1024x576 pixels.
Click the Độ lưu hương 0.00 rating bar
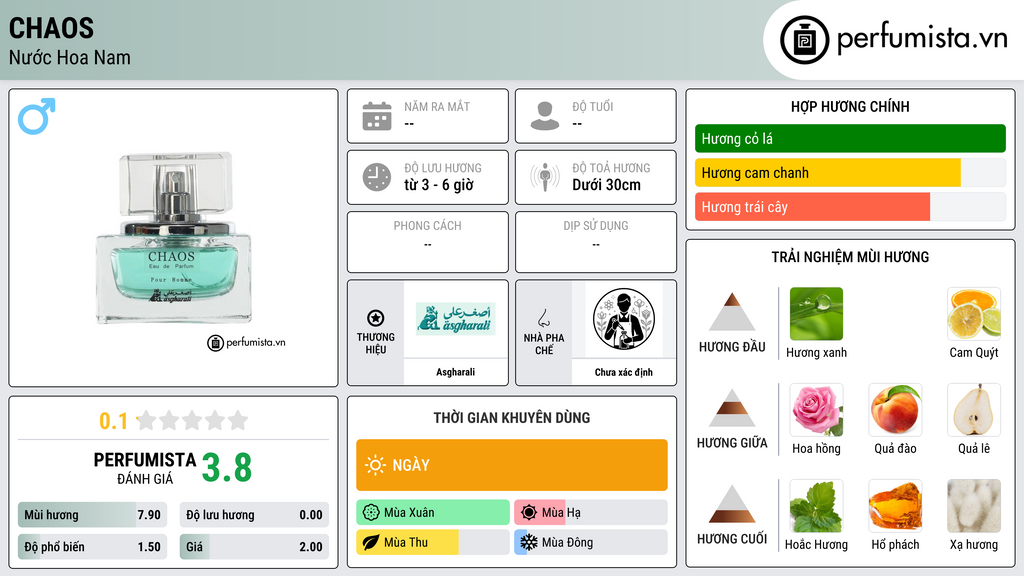click(x=254, y=515)
